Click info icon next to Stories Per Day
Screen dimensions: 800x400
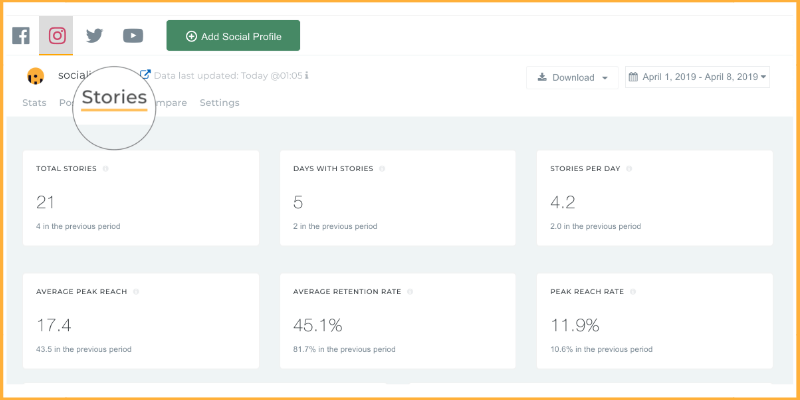629,168
